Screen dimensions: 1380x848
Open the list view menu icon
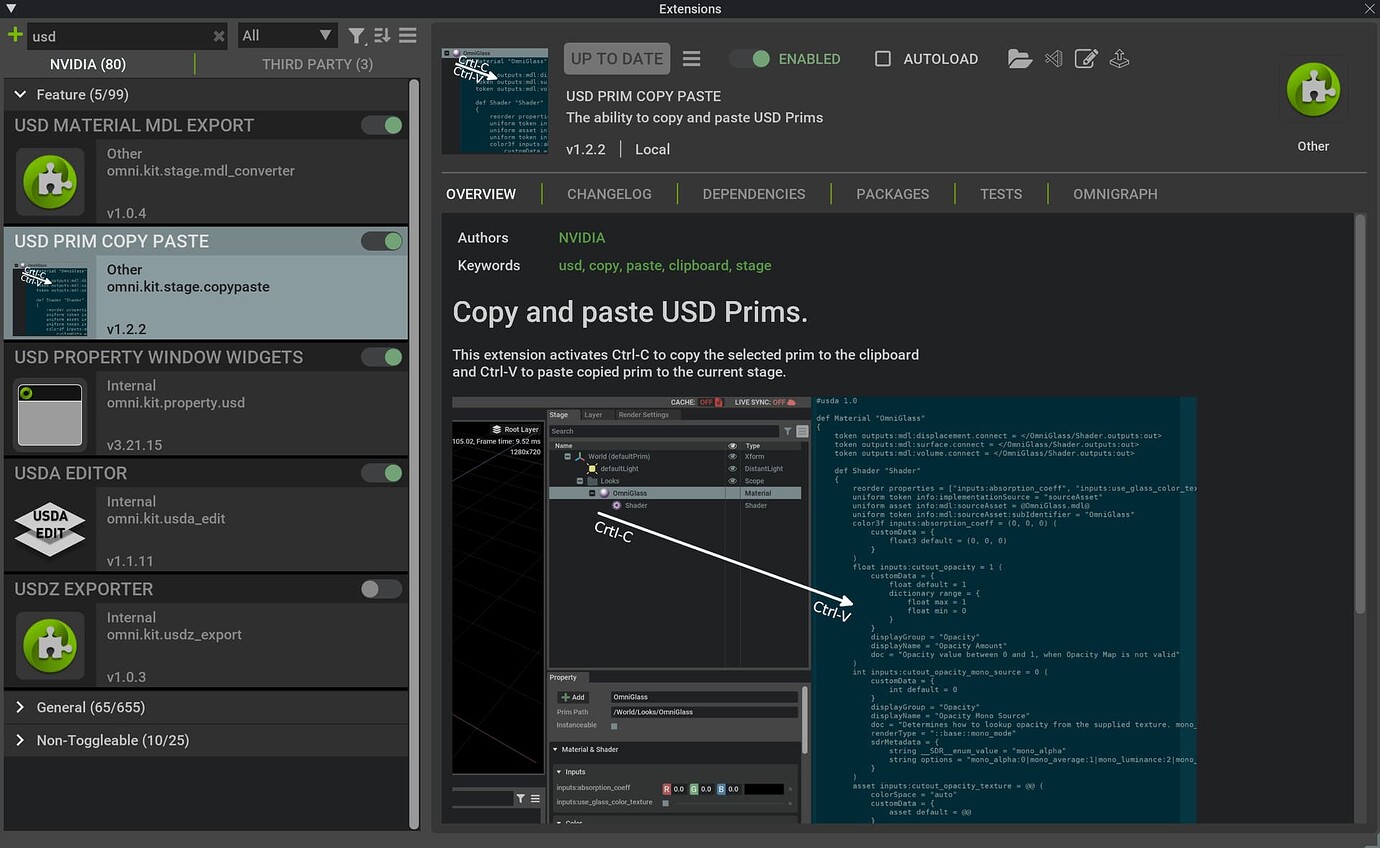tap(407, 35)
